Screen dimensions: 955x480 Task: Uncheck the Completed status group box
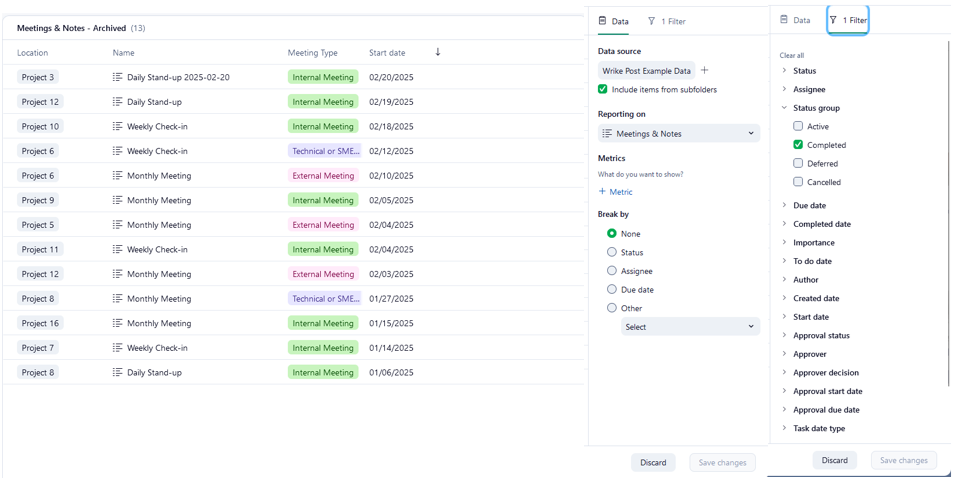[x=798, y=145]
